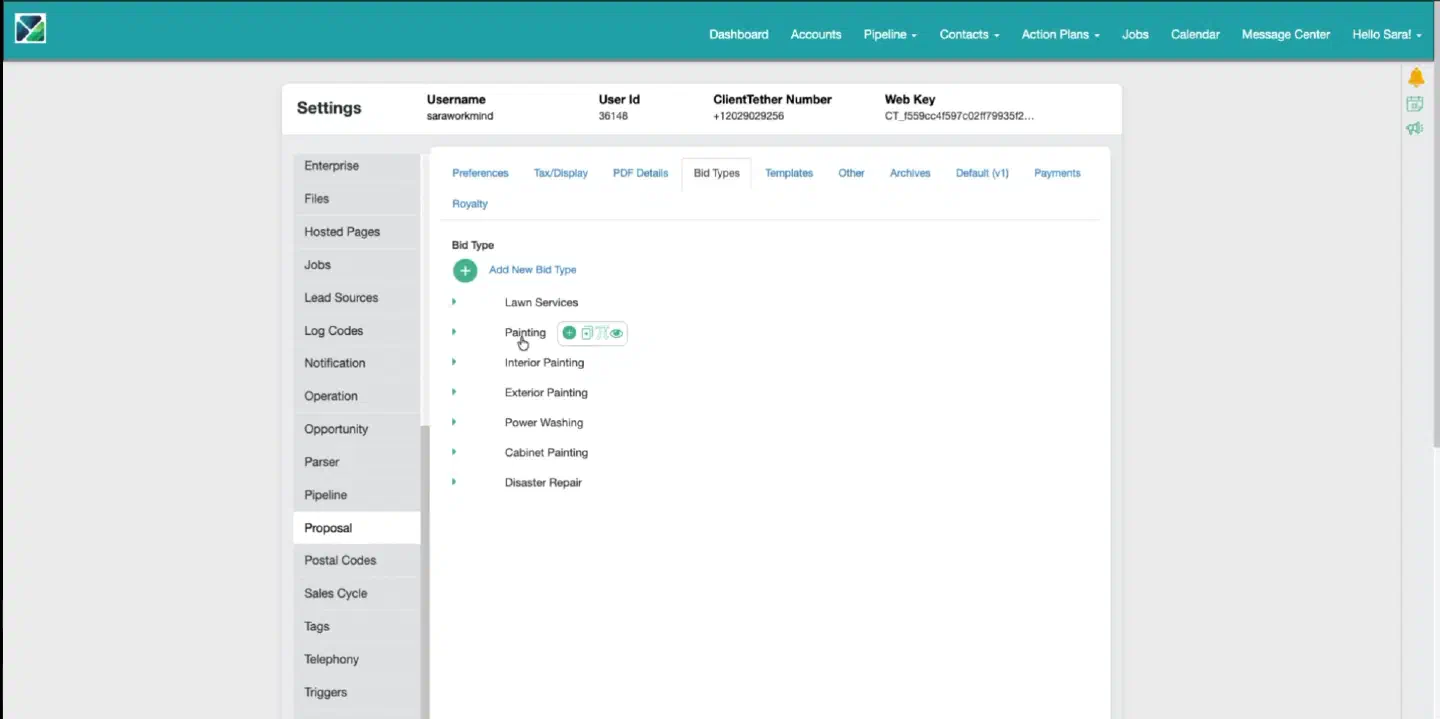1440x719 pixels.
Task: Switch to the Payments tab
Action: click(x=1057, y=173)
